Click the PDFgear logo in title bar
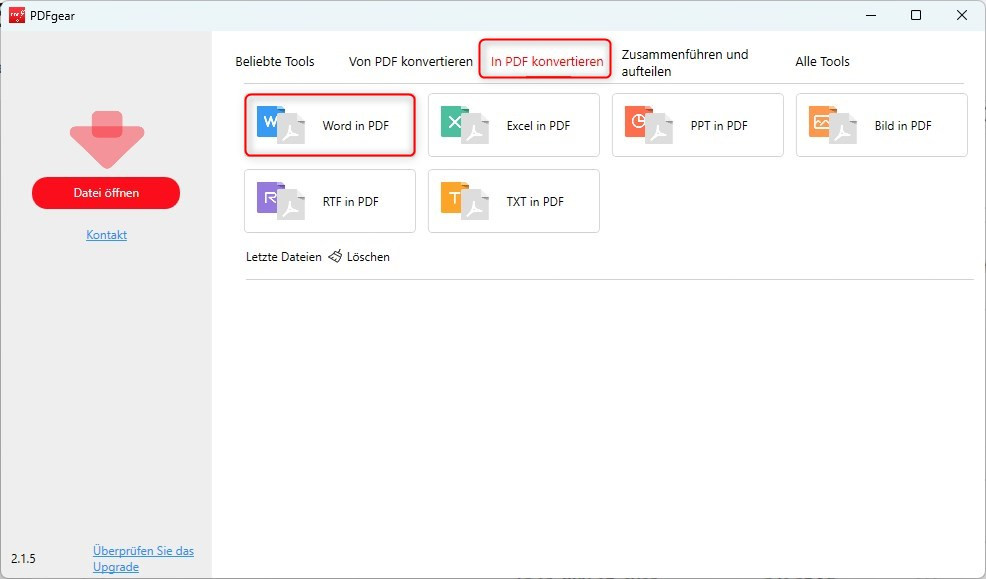This screenshot has height=579, width=986. point(17,15)
